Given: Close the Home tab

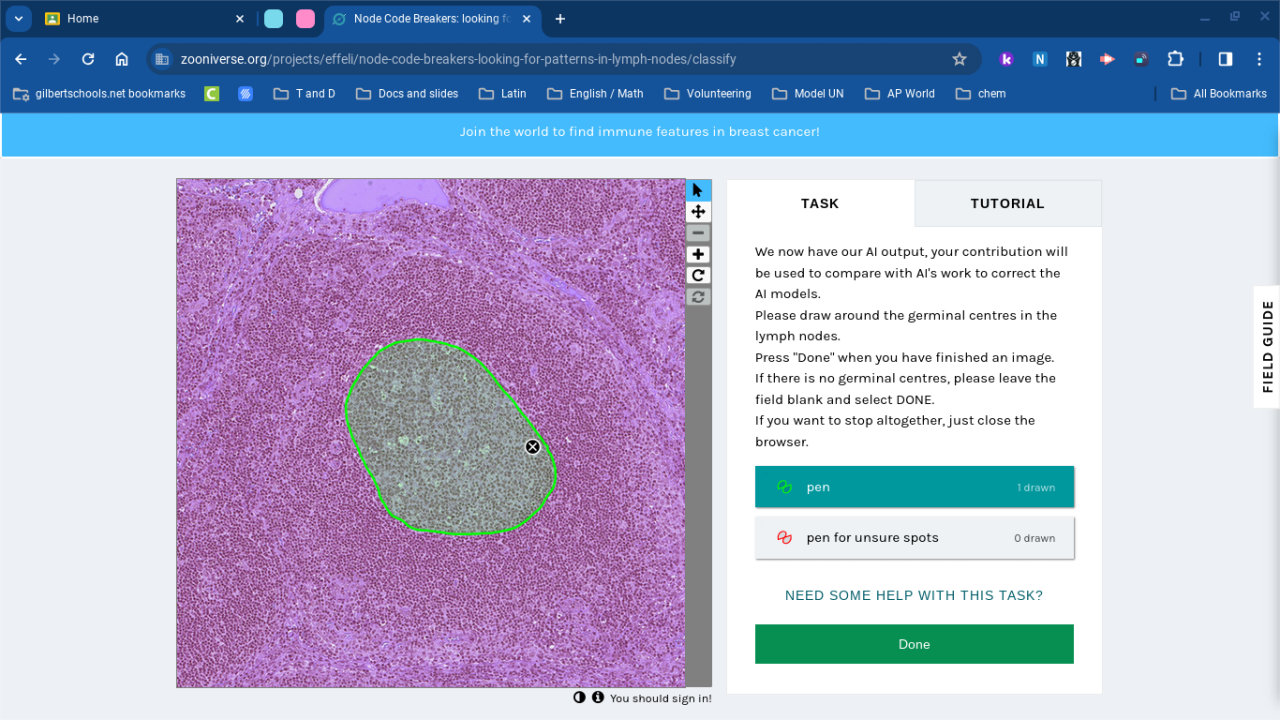Looking at the screenshot, I should pos(240,19).
